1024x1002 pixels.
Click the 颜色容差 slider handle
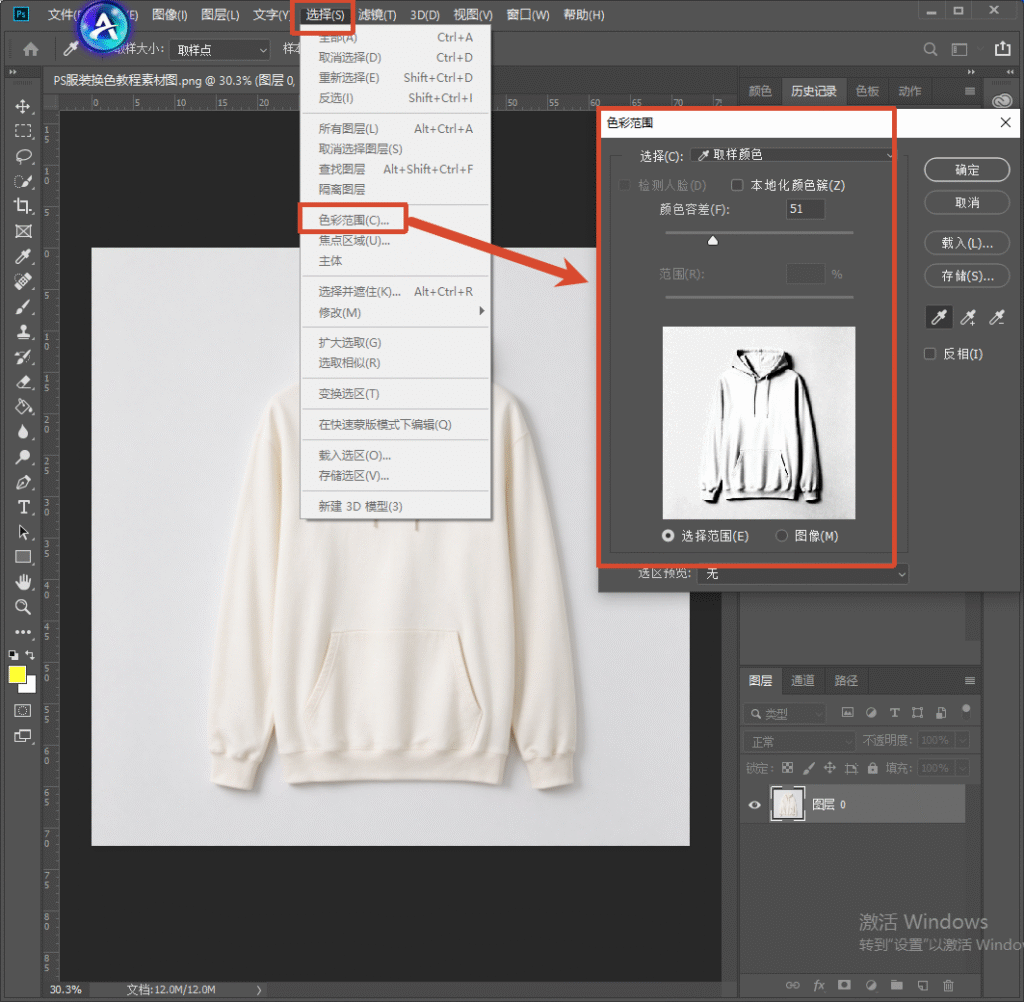pos(712,240)
